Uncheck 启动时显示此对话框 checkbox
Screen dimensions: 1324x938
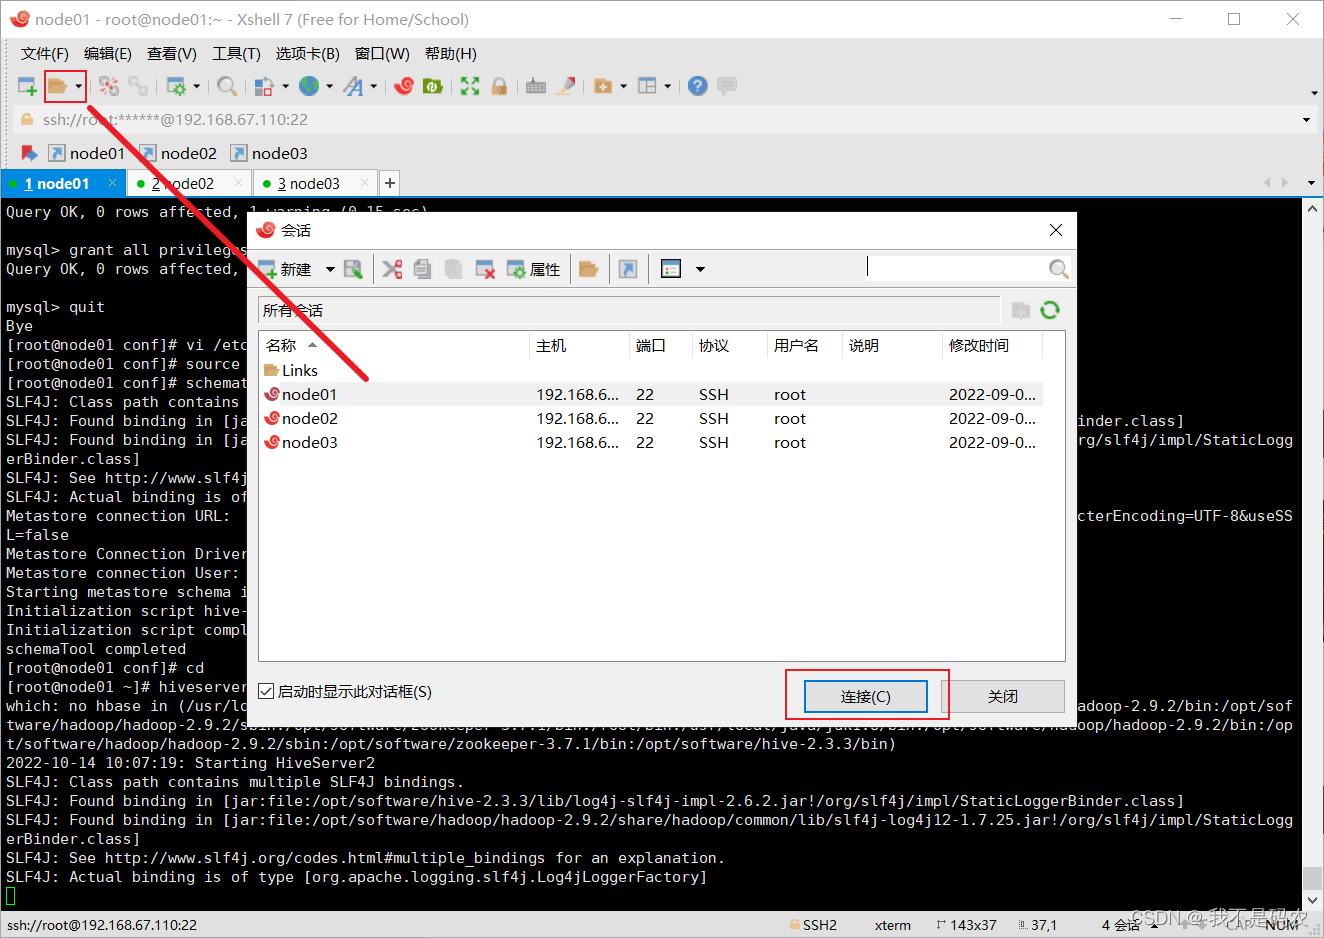[265, 691]
